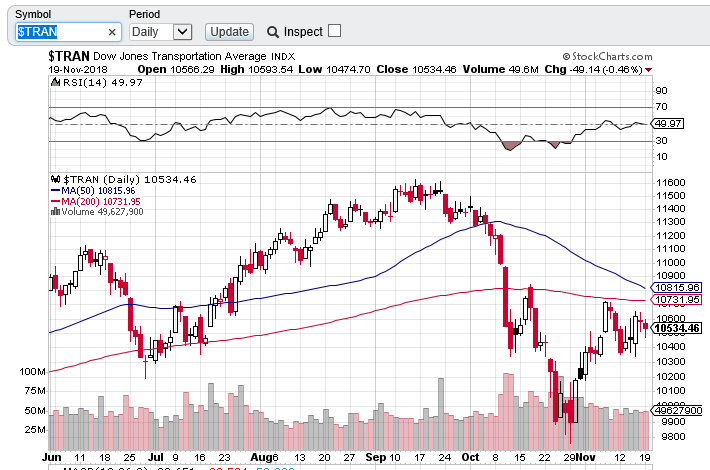This screenshot has width=710, height=470.
Task: Click the Update button
Action: [229, 32]
